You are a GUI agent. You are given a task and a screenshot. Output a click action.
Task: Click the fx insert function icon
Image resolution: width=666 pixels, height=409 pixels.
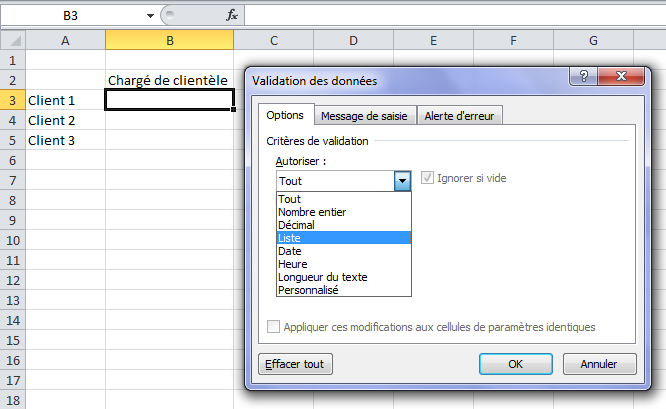[x=232, y=15]
